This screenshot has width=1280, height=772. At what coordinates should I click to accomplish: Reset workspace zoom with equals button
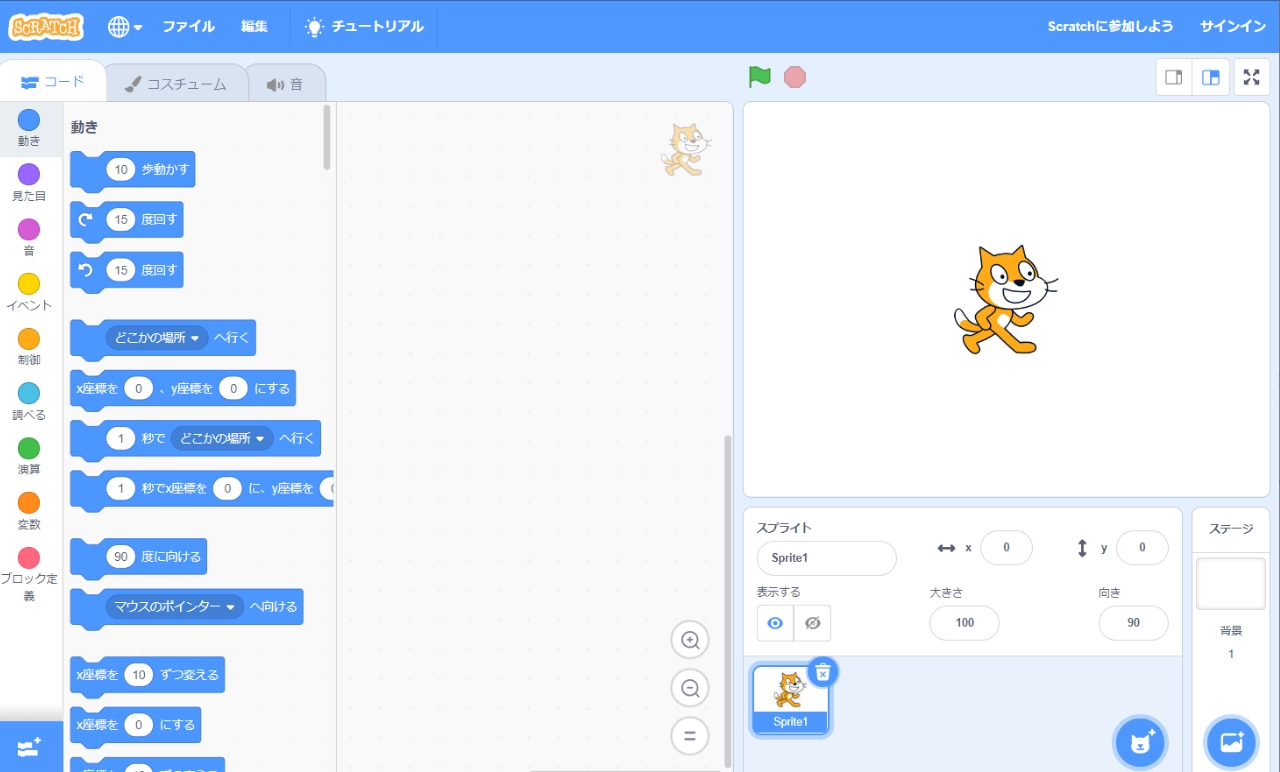(690, 737)
